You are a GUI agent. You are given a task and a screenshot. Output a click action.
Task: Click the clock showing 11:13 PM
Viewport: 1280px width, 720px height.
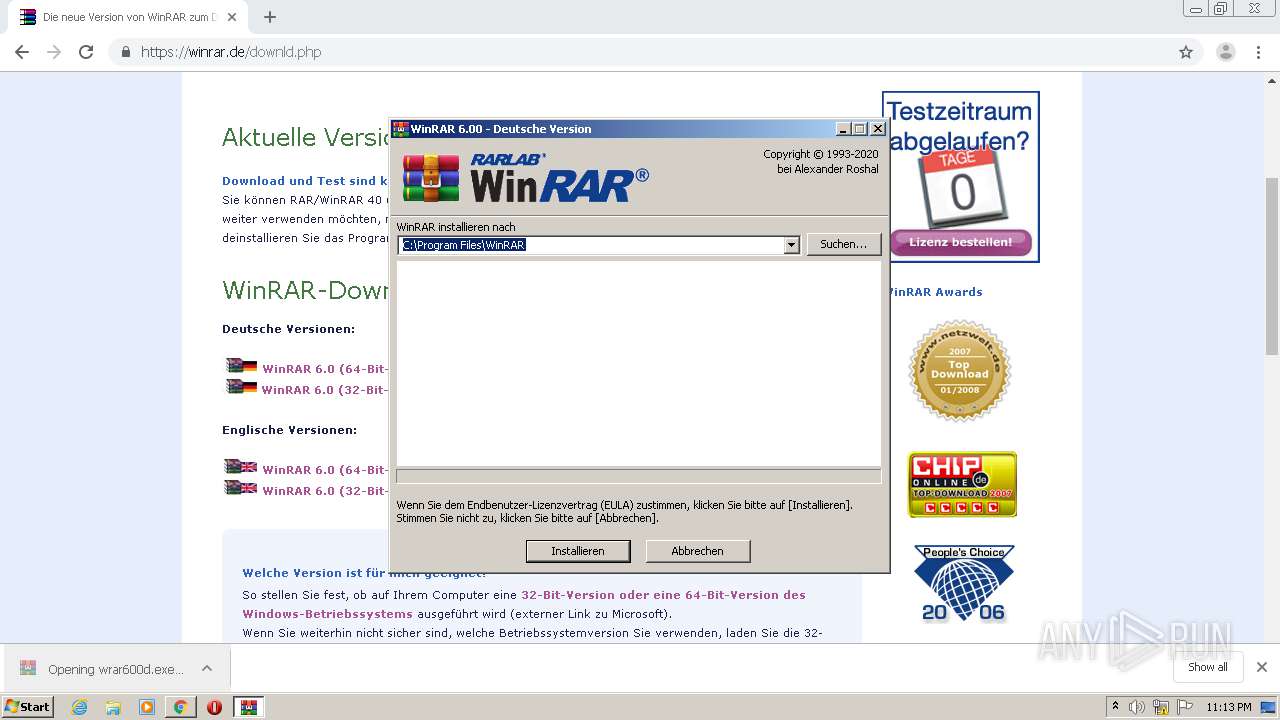[1229, 707]
